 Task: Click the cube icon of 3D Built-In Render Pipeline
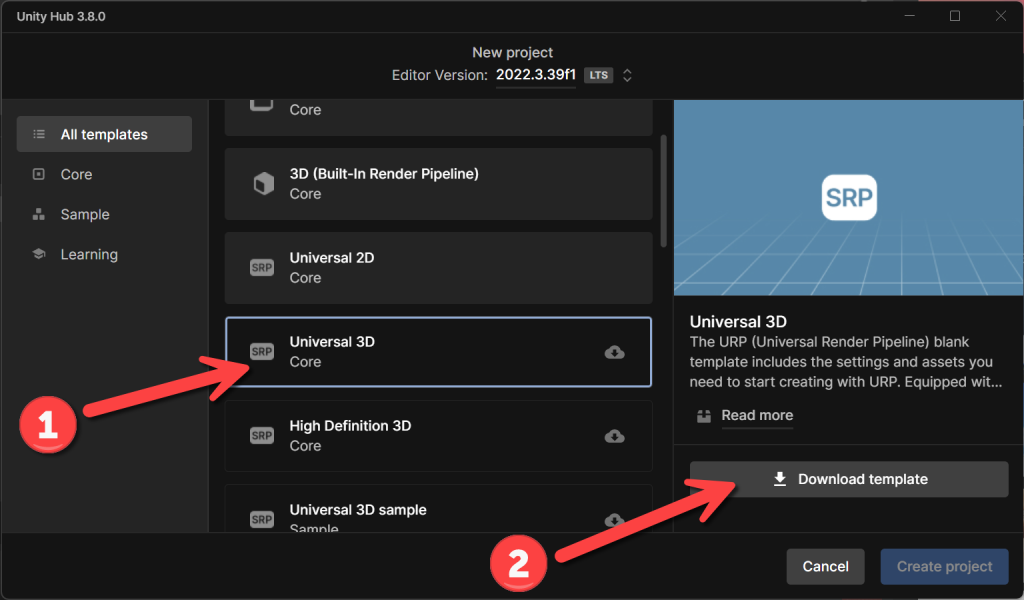tap(264, 183)
